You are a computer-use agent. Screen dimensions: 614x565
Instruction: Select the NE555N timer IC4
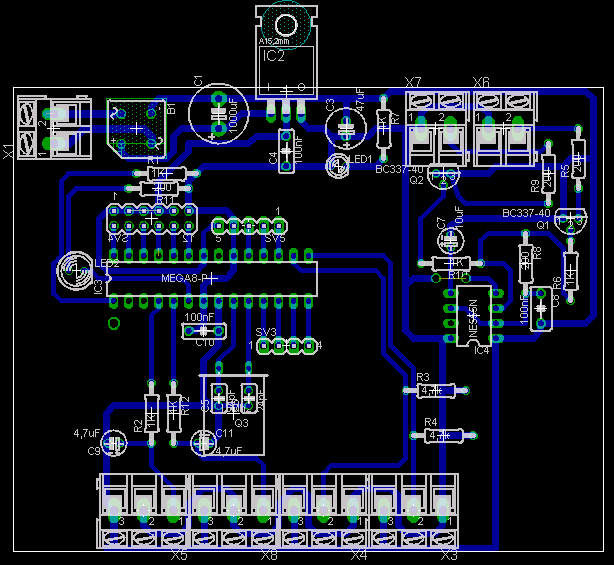coord(474,316)
